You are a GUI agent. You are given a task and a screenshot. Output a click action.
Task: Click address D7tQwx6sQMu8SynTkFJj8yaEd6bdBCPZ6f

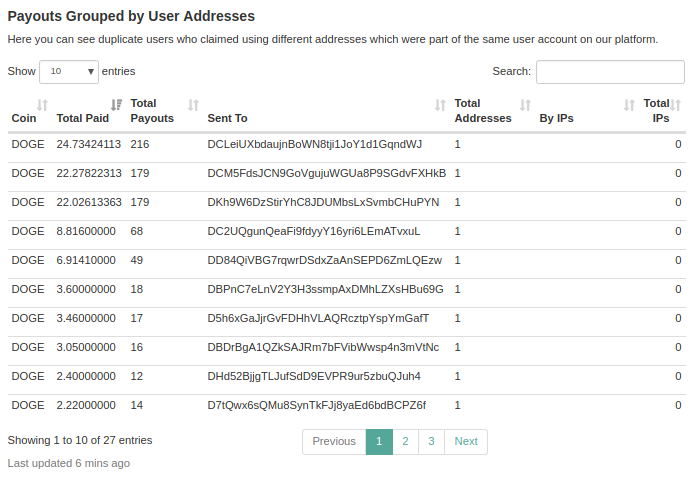(317, 405)
